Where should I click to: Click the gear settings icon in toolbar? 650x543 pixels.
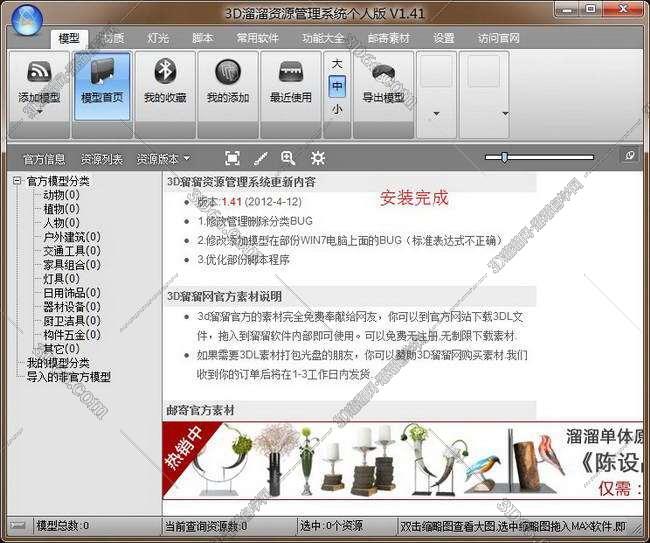(x=318, y=158)
